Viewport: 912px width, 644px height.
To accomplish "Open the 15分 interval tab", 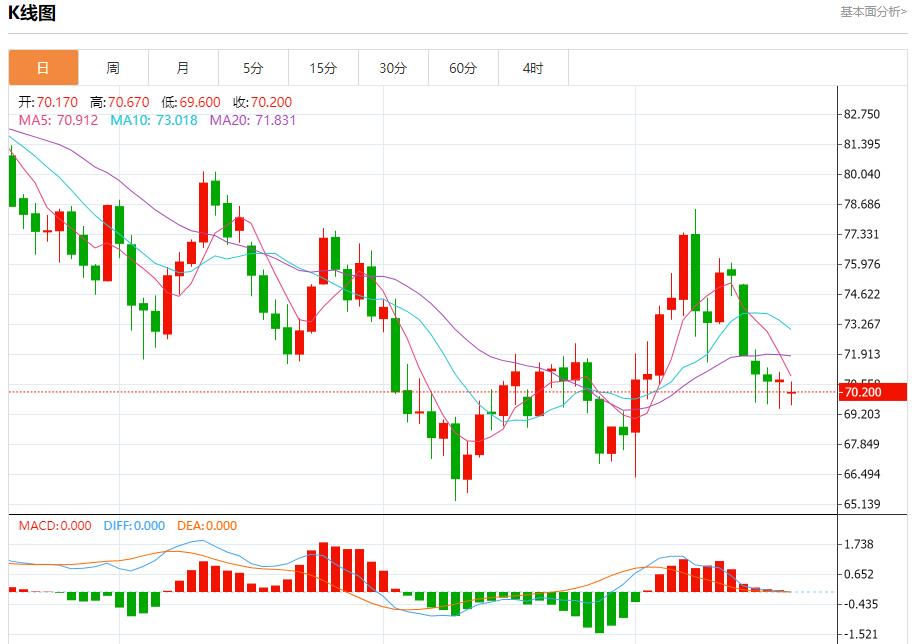I will pyautogui.click(x=323, y=68).
